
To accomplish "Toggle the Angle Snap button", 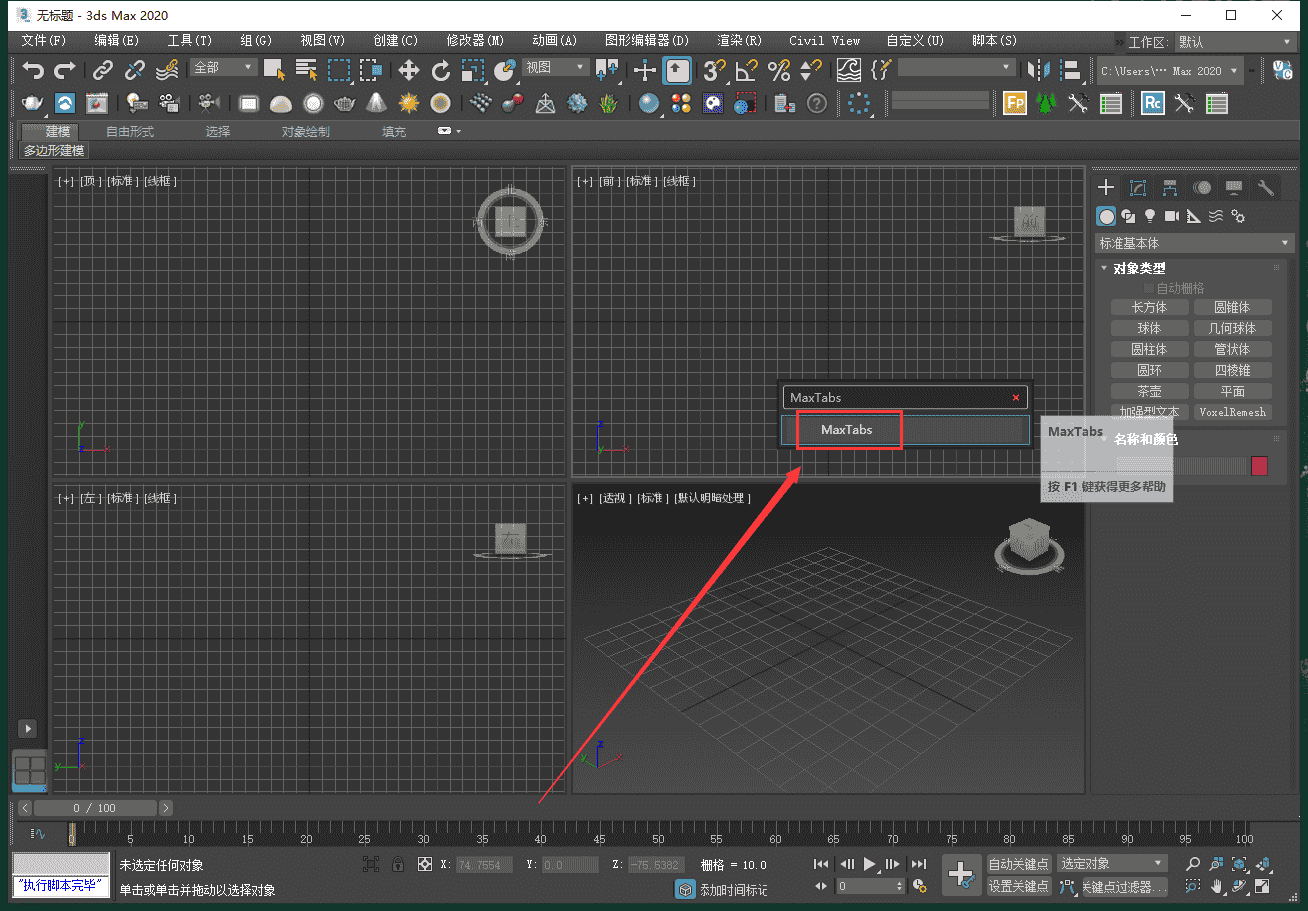I will coord(746,70).
